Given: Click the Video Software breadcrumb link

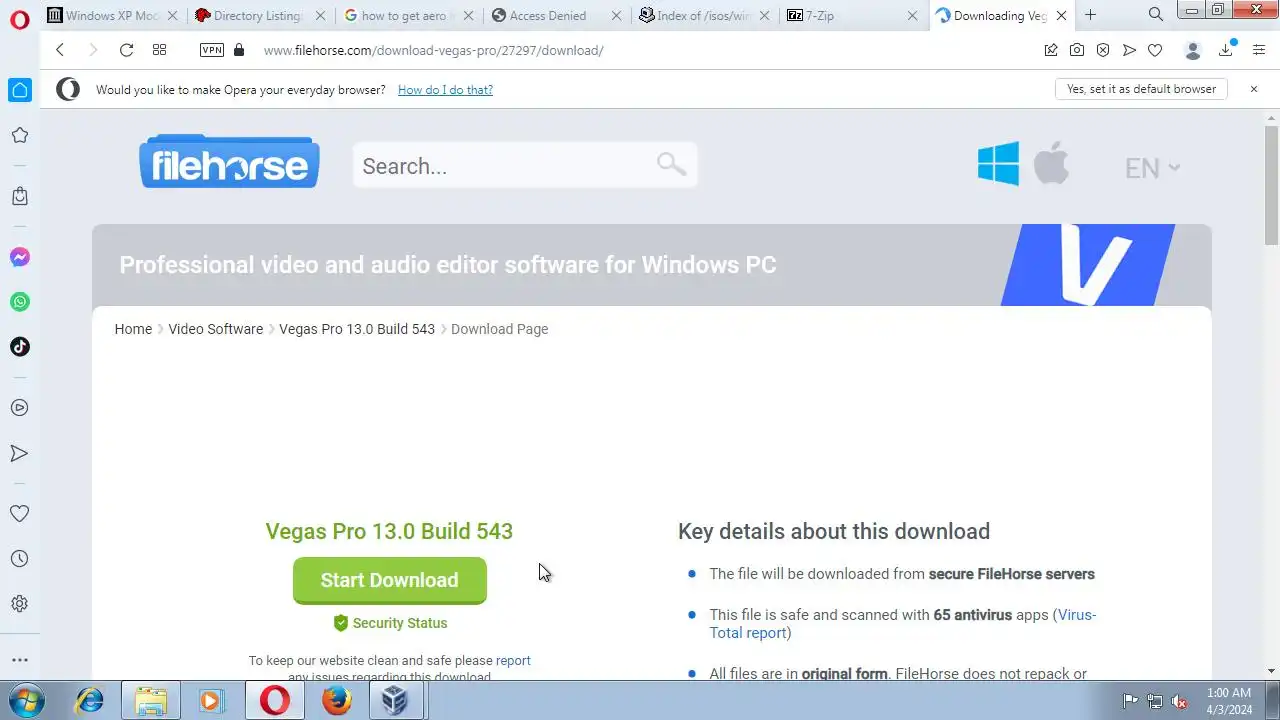Looking at the screenshot, I should (216, 329).
